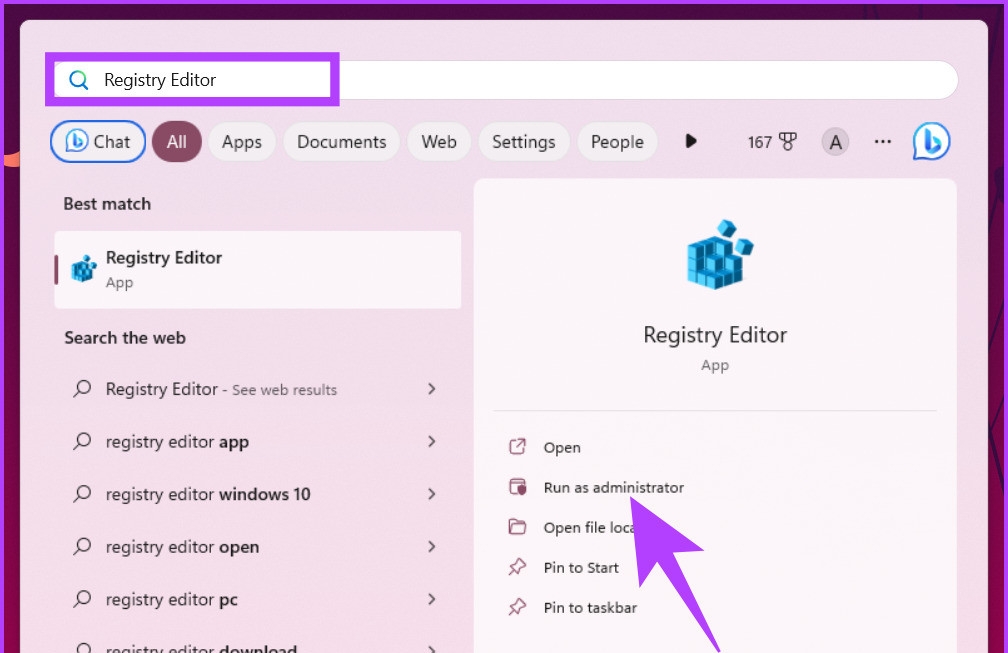
Task: Launch the Bing icon at top right
Action: 932,141
